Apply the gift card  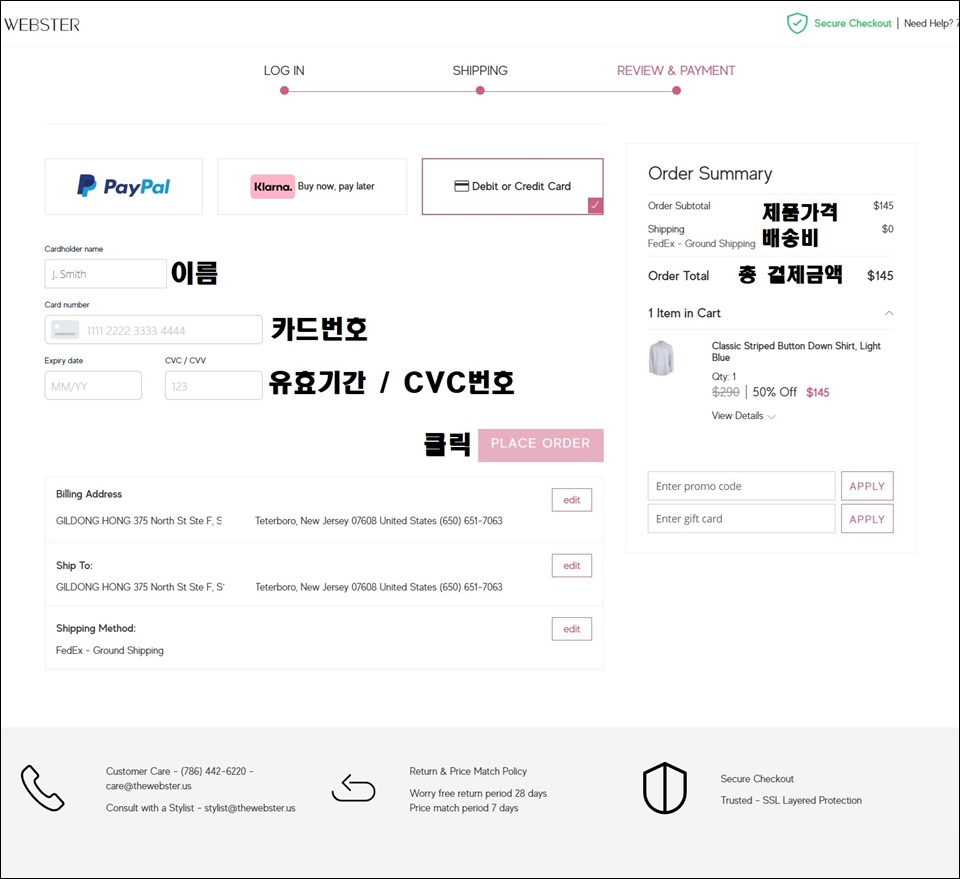(x=867, y=518)
